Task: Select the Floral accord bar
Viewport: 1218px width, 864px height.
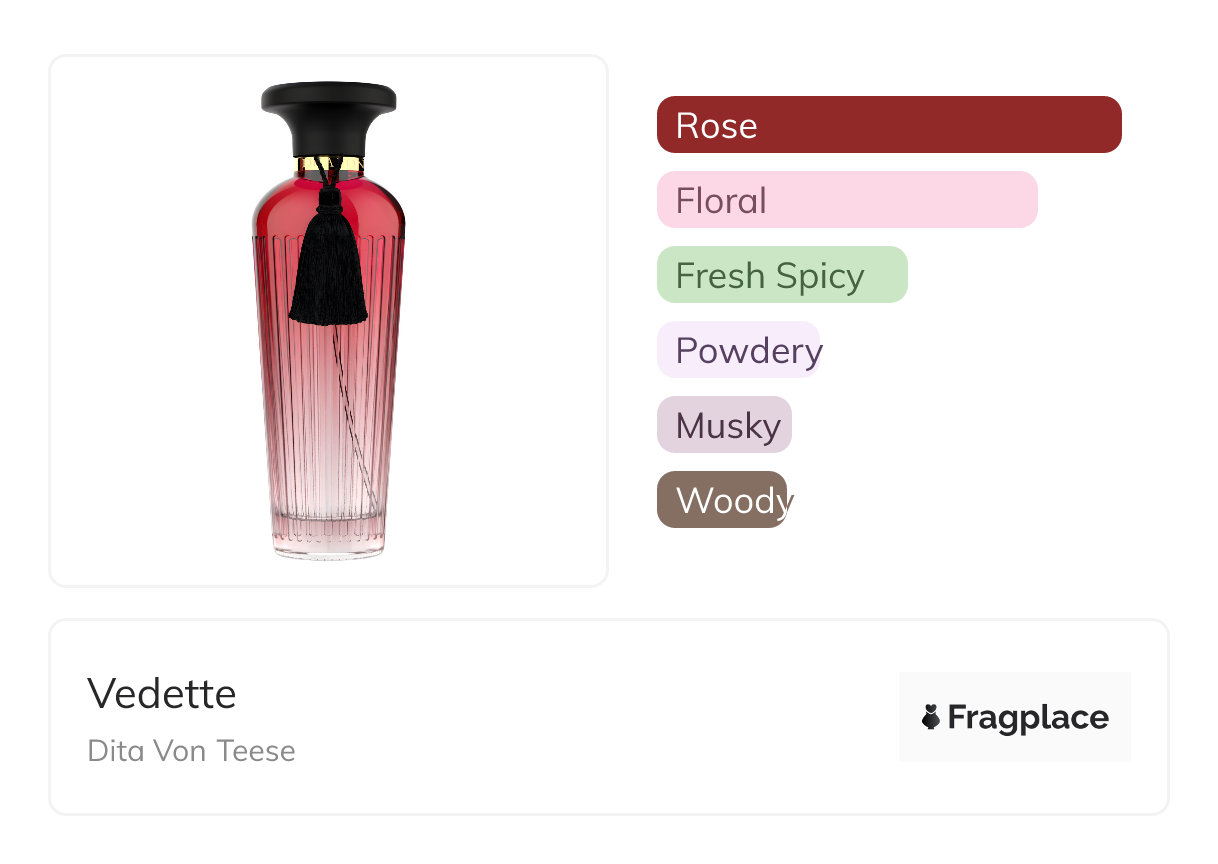Action: pyautogui.click(x=846, y=200)
